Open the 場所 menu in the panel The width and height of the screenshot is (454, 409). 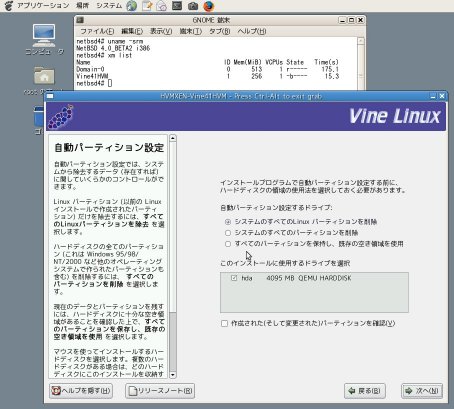pyautogui.click(x=82, y=6)
